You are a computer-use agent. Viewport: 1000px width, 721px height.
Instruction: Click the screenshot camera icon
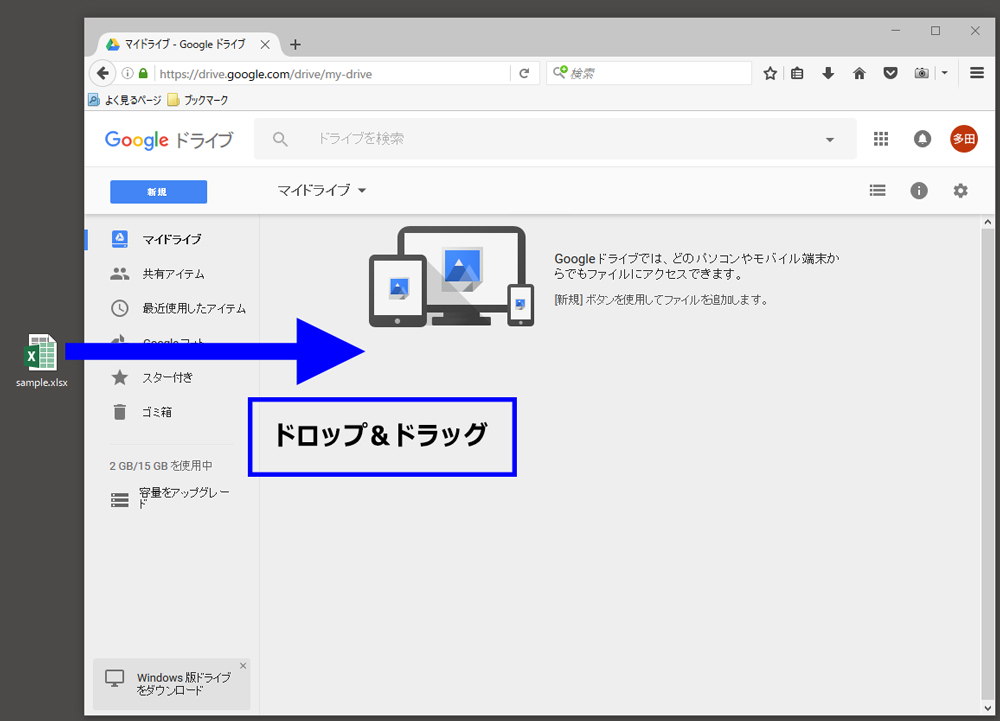(921, 73)
